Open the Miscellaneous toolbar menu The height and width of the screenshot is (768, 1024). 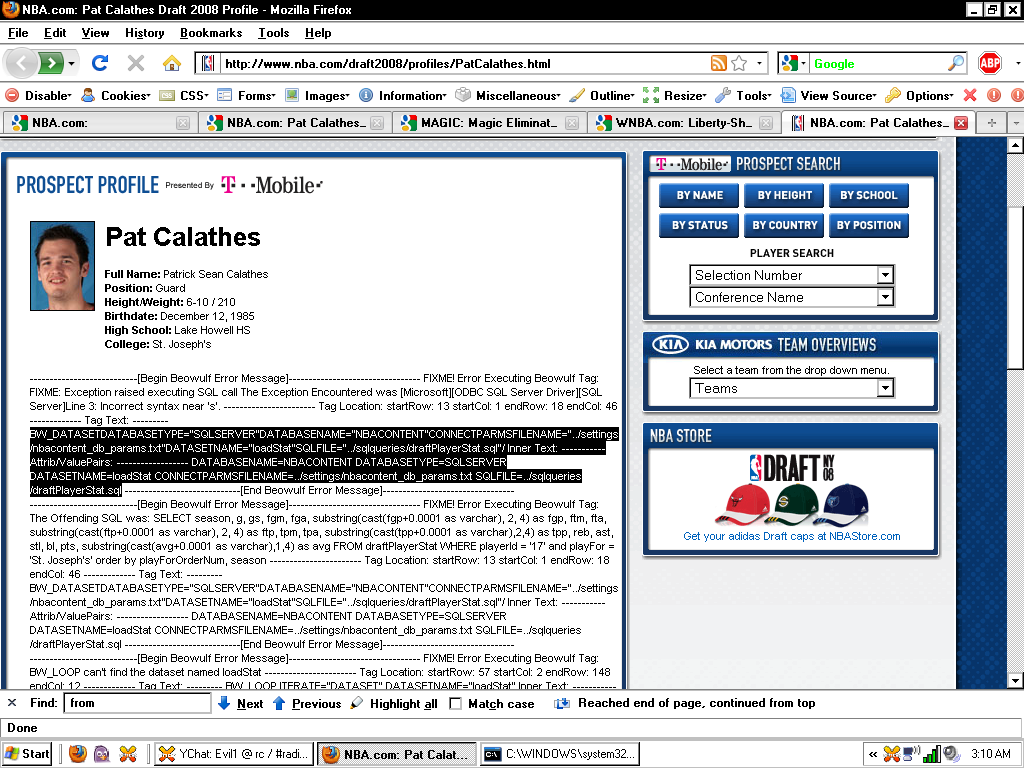click(507, 95)
